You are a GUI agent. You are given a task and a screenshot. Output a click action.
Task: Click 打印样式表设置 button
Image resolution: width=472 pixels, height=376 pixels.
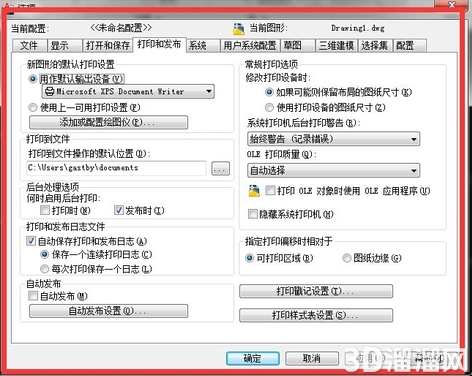click(x=316, y=315)
